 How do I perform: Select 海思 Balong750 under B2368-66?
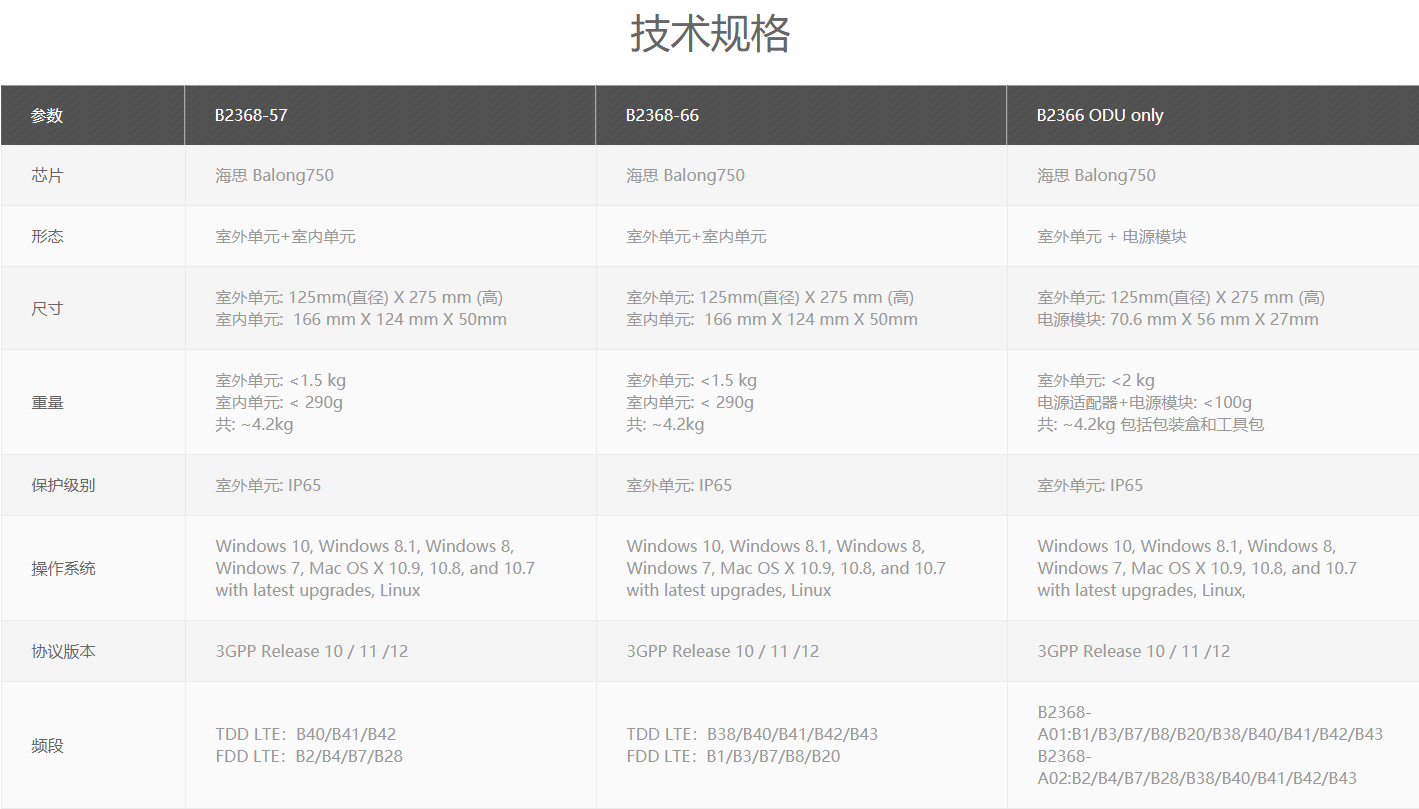coord(686,176)
